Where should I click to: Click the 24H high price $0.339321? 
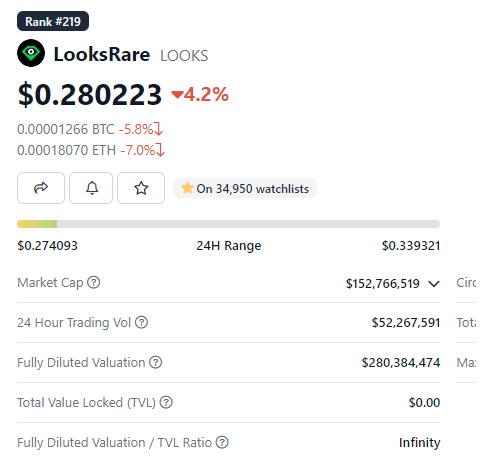411,246
